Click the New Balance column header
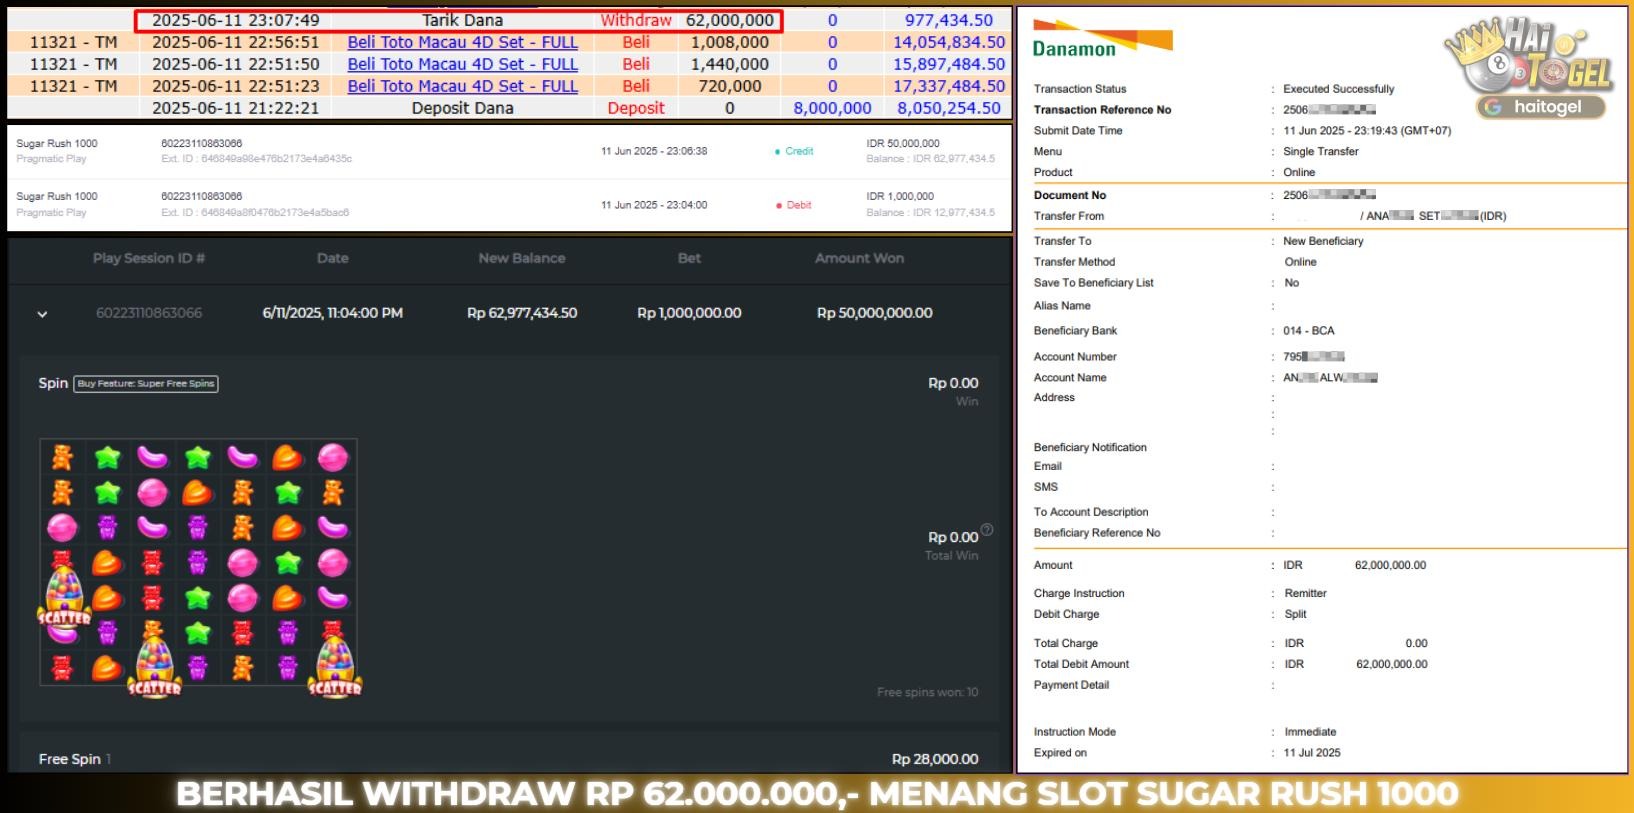Screen dimensions: 1634x813 tap(522, 258)
